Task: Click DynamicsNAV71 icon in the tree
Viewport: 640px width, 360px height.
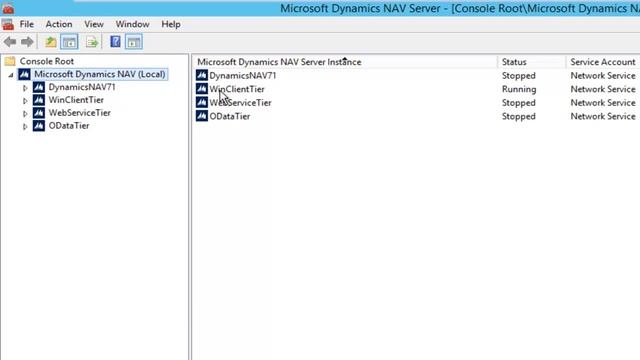Action: click(39, 87)
